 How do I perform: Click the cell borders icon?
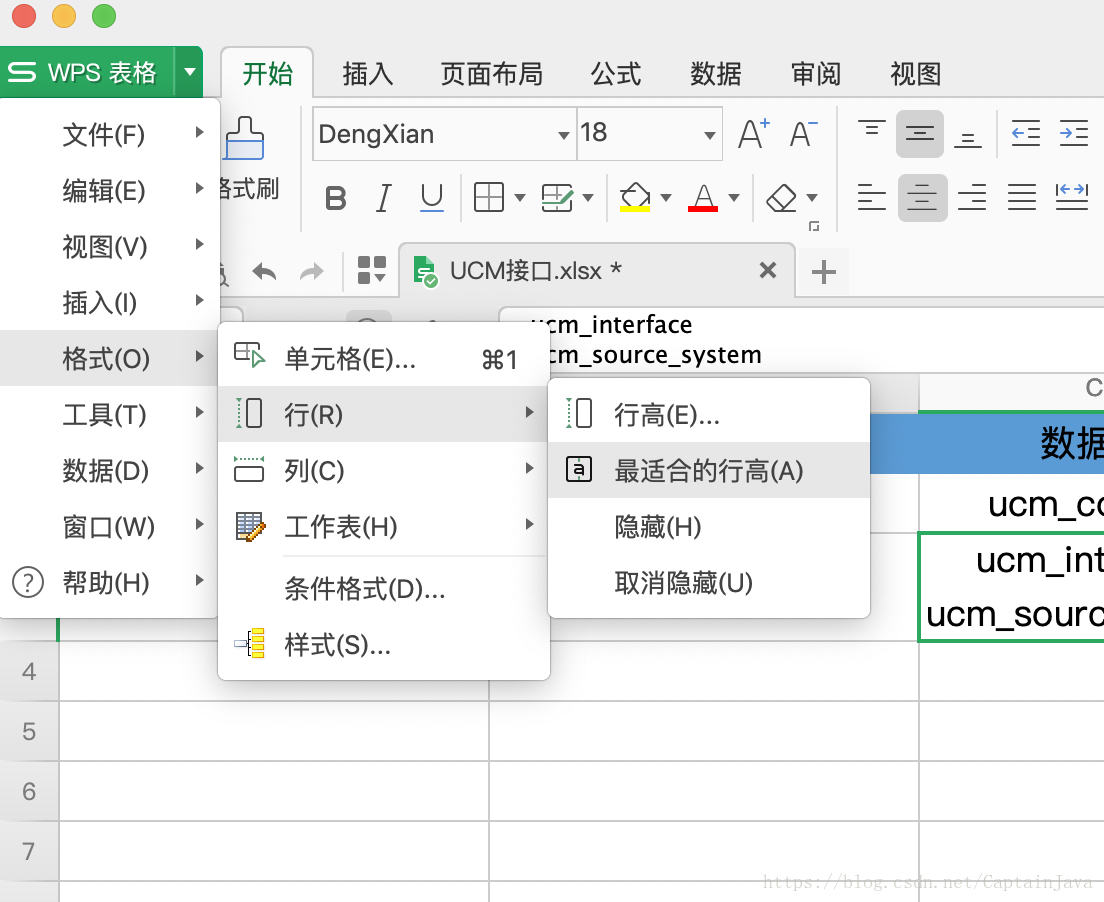pyautogui.click(x=489, y=197)
